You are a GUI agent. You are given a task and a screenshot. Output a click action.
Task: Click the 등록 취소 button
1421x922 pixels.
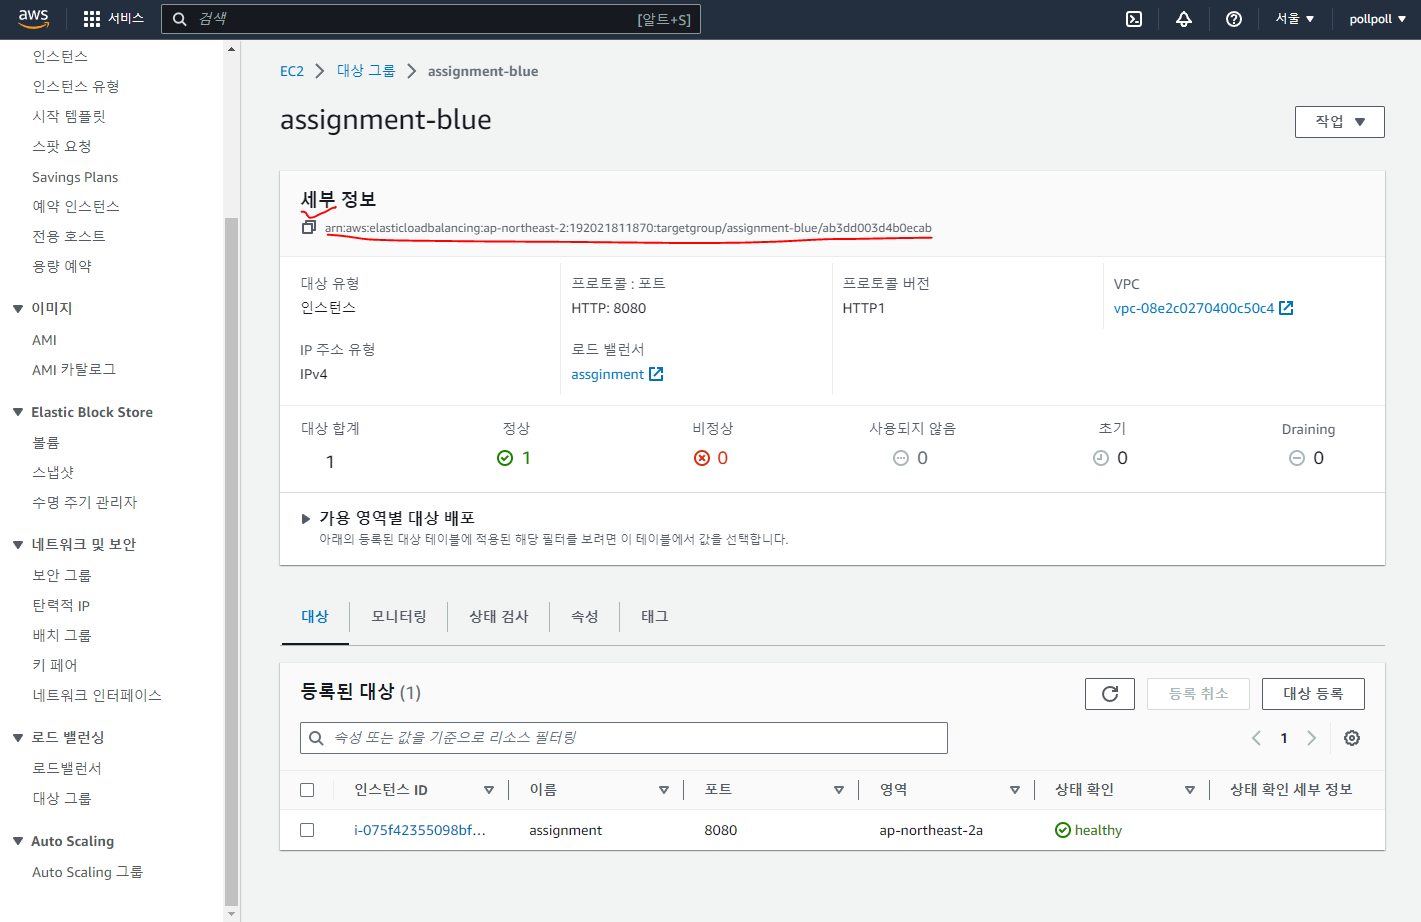(1199, 694)
